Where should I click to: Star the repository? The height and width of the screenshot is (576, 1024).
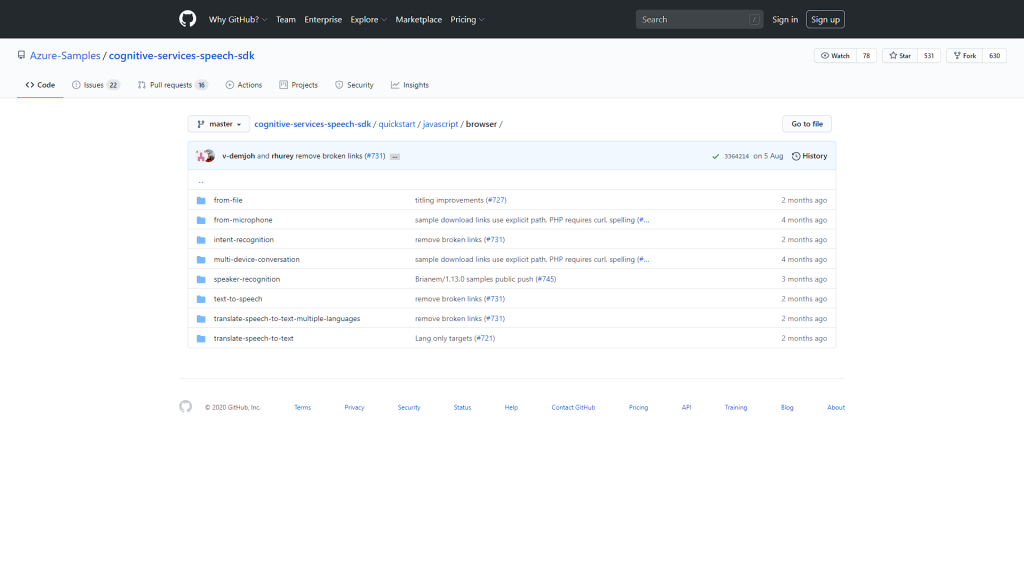900,56
